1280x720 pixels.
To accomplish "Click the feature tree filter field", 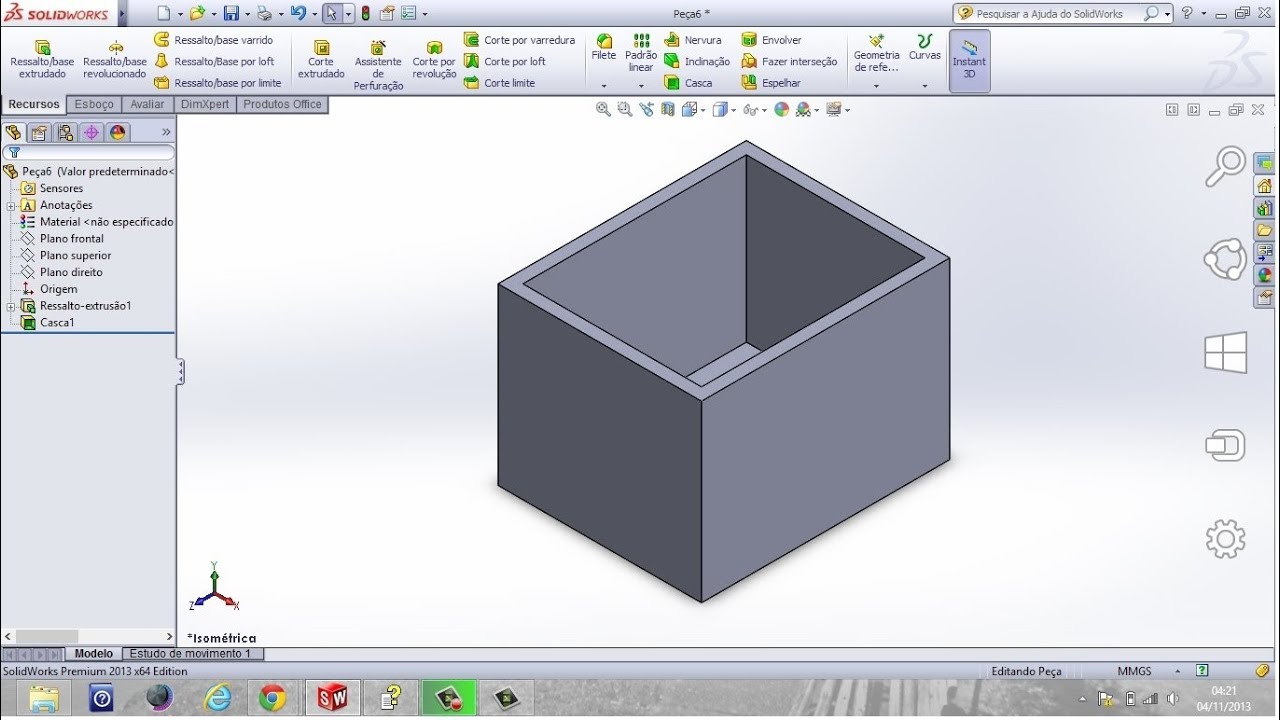I will pyautogui.click(x=89, y=153).
